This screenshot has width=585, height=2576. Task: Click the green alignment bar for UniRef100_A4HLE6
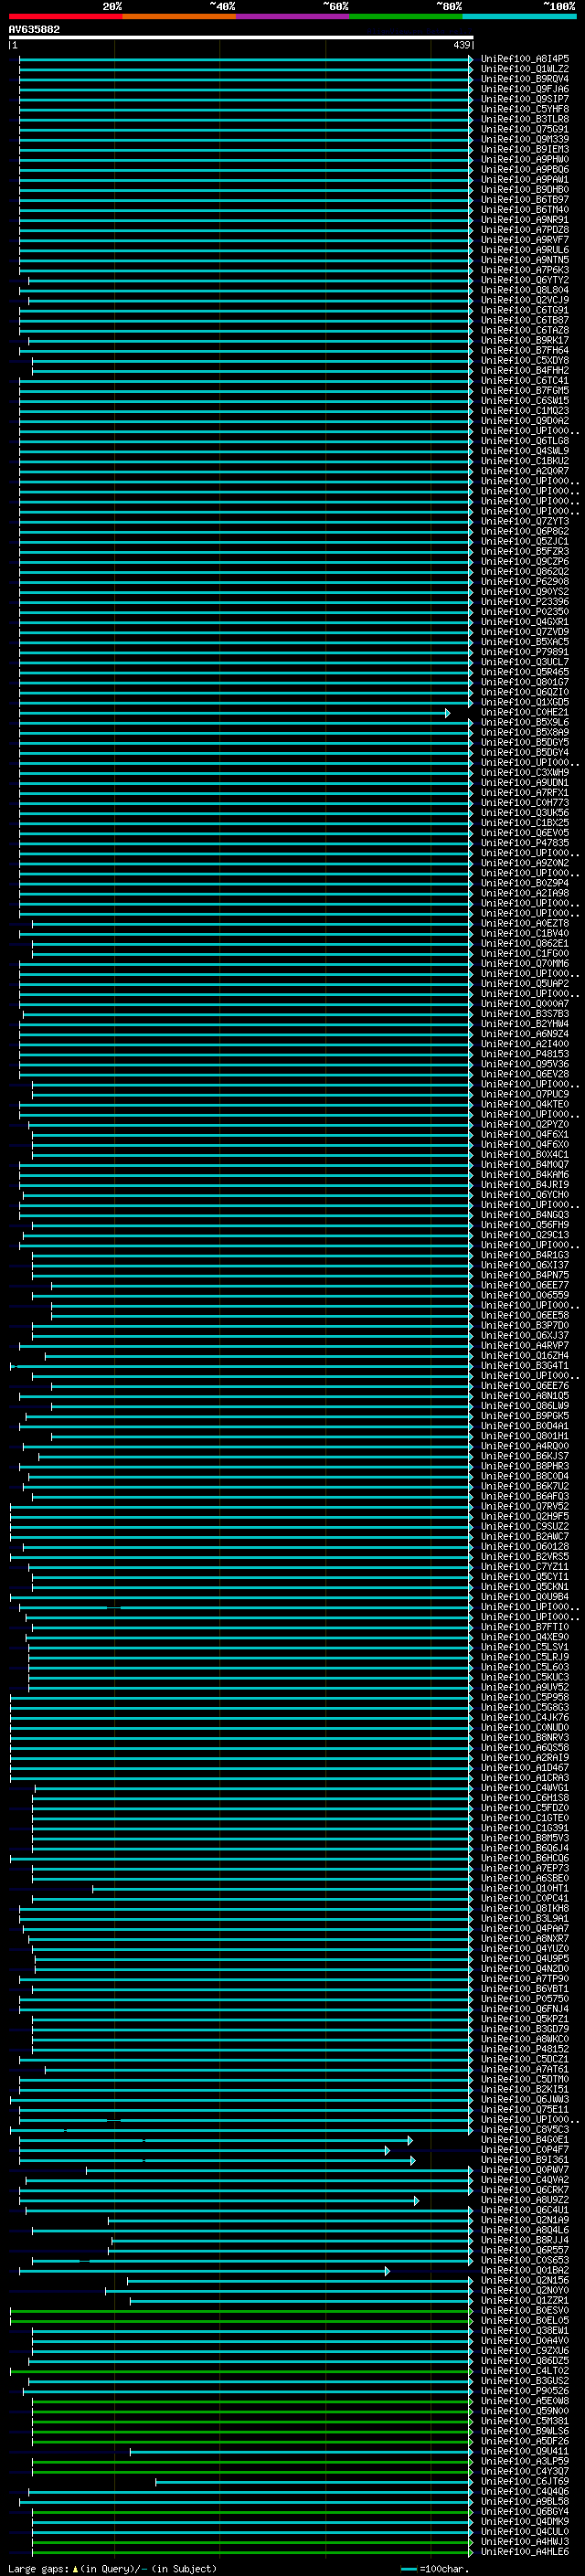(253, 2552)
